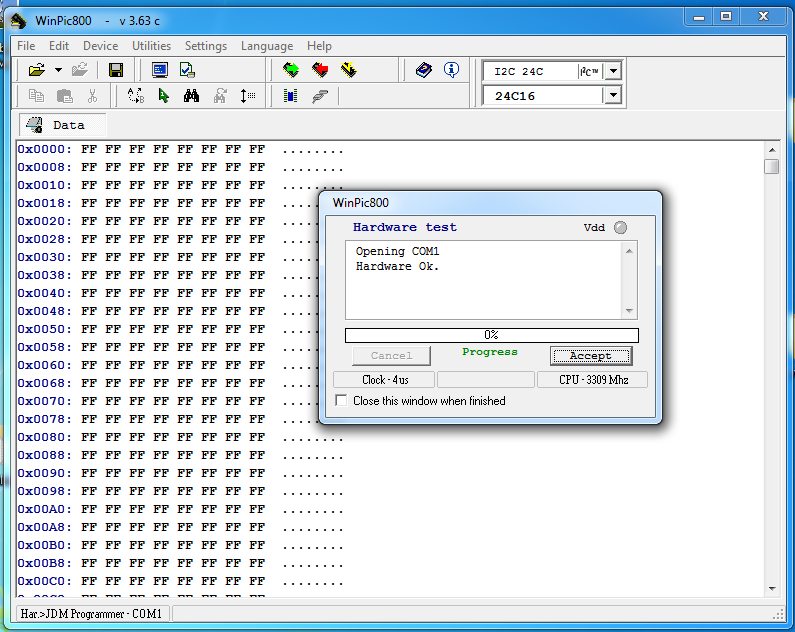This screenshot has width=795, height=632.
Task: Click the grayed gray chip icon
Action: 320,95
